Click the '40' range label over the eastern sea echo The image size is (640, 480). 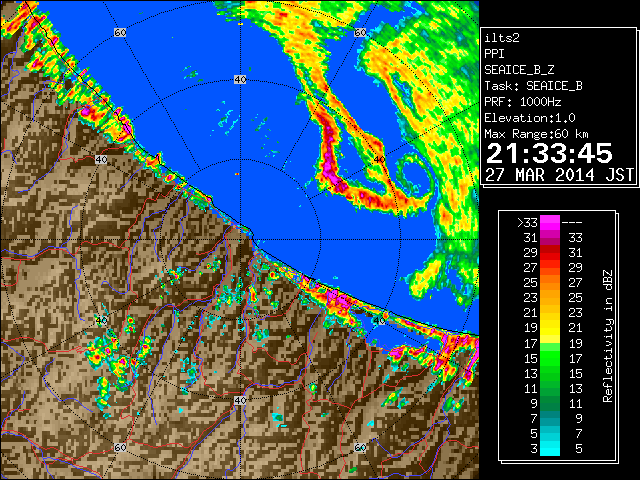tap(379, 160)
